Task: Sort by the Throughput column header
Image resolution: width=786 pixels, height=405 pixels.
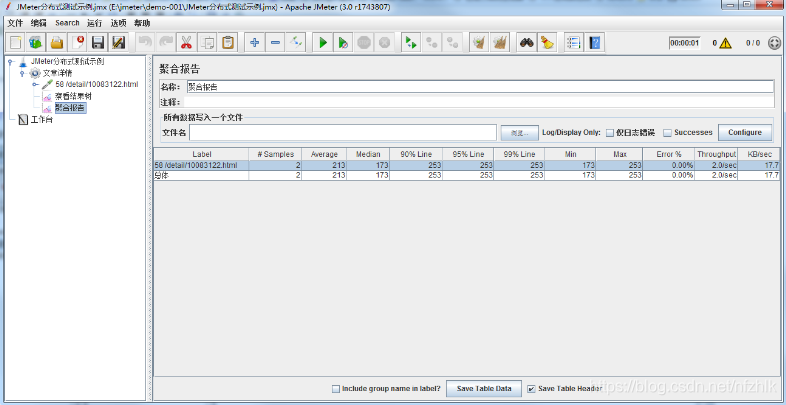Action: [x=716, y=154]
